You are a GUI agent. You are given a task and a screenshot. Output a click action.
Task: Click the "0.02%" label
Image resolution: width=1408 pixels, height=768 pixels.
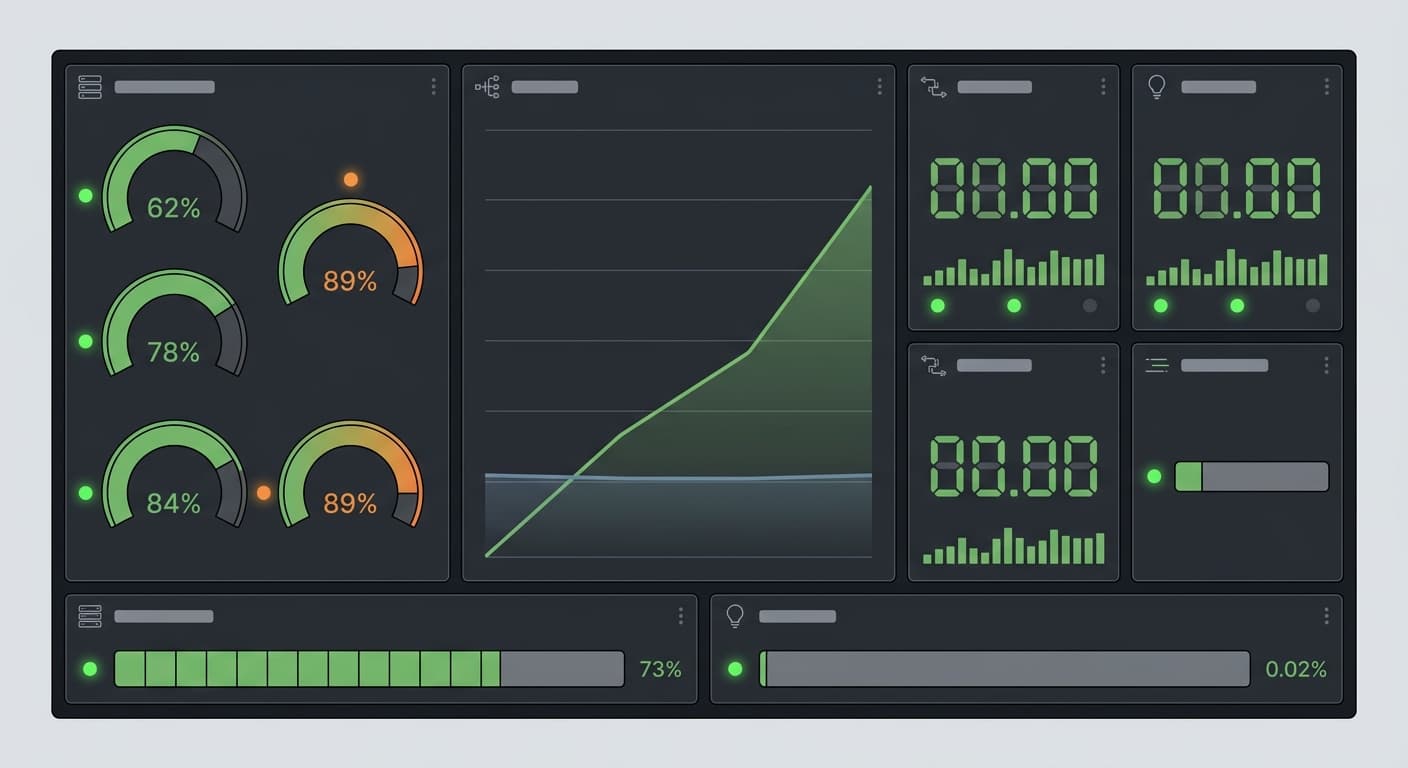pyautogui.click(x=1296, y=669)
